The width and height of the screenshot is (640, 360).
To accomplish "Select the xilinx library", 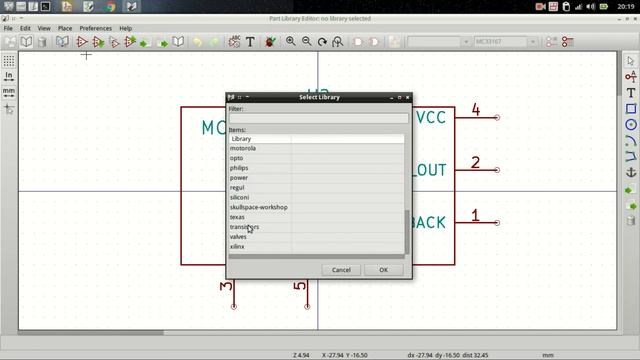I will click(x=316, y=247).
